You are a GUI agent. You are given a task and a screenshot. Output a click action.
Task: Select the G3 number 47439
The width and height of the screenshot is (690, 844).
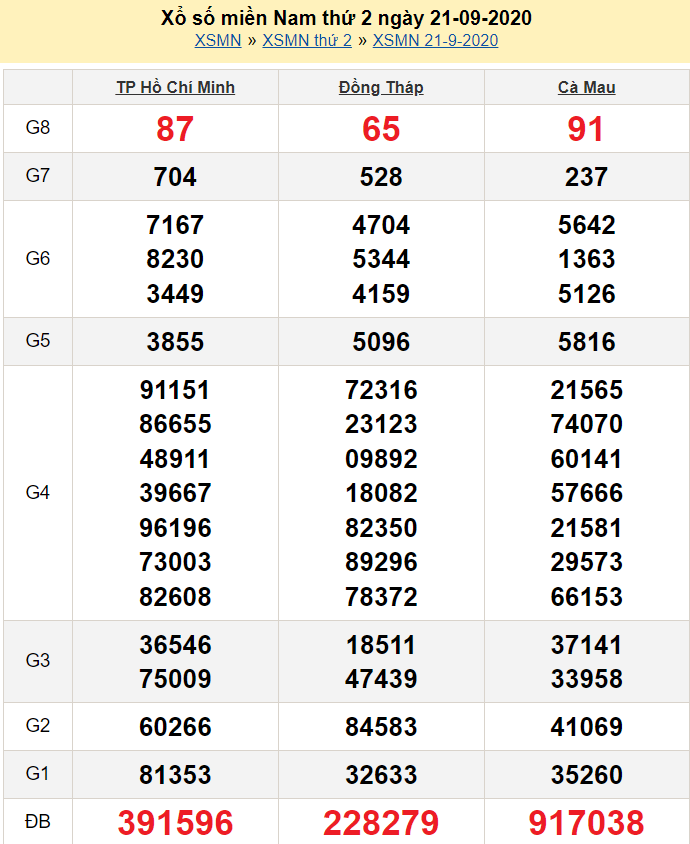pyautogui.click(x=381, y=679)
